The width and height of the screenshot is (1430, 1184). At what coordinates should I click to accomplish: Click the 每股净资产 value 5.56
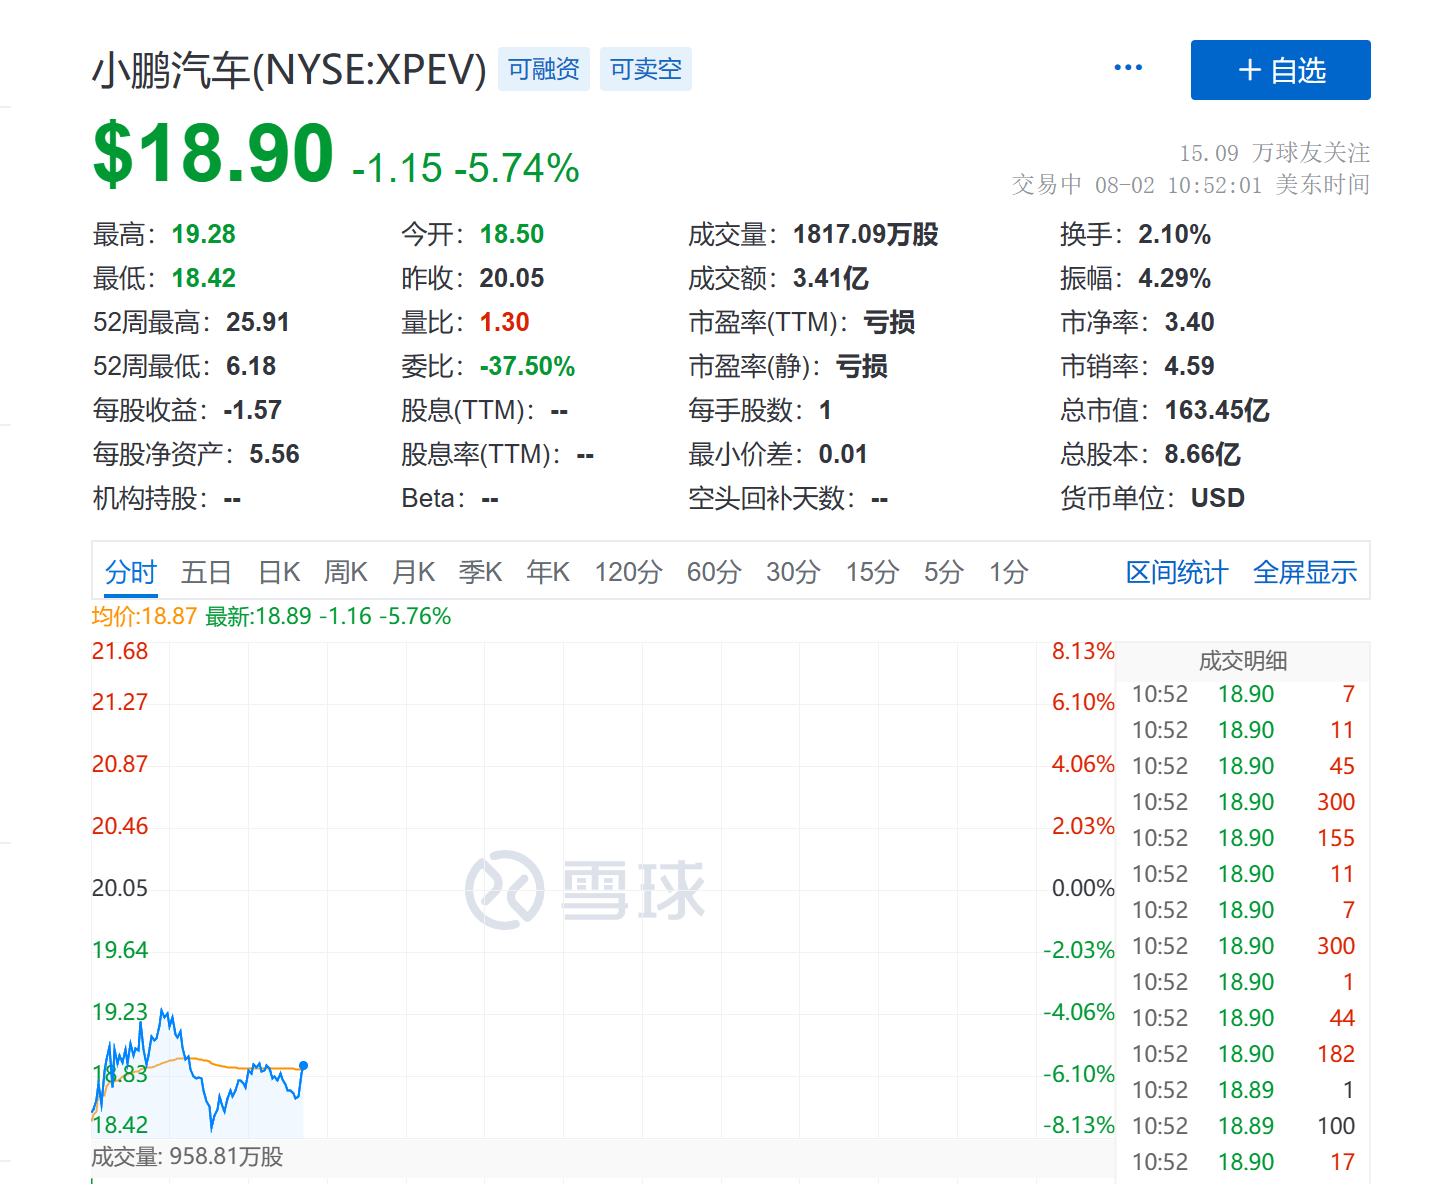coord(275,454)
